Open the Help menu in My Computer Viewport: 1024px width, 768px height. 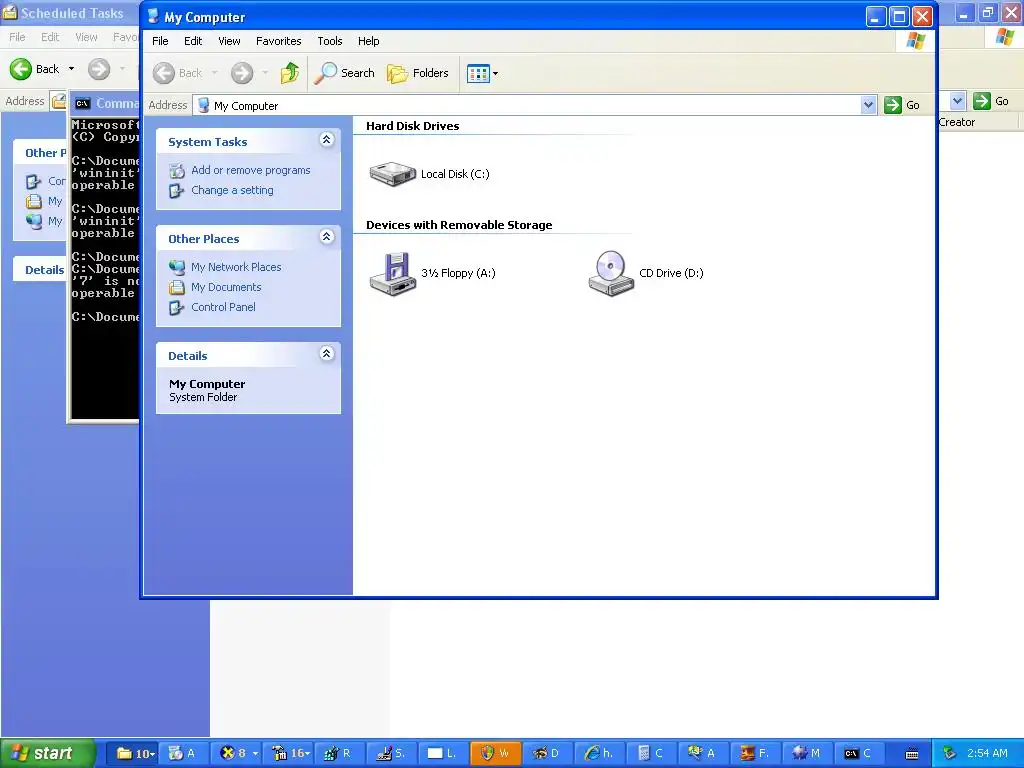[x=368, y=41]
